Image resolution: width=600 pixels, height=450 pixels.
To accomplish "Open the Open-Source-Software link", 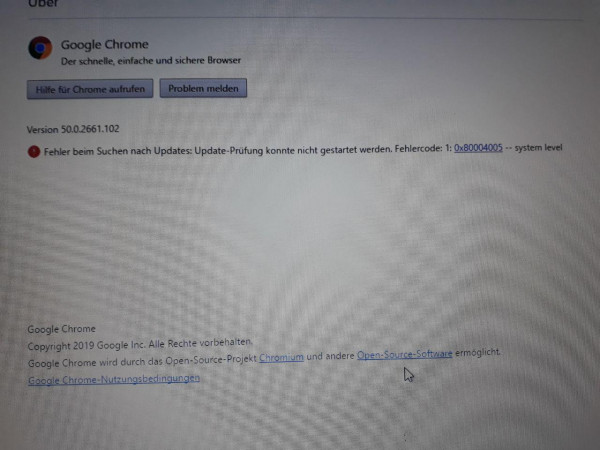I will (404, 354).
